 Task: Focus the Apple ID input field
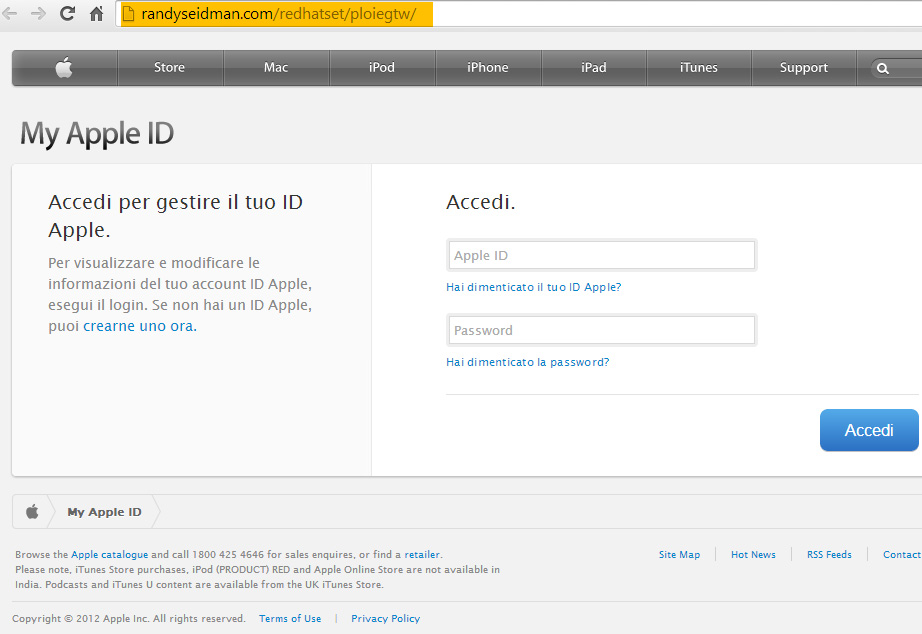tap(602, 255)
